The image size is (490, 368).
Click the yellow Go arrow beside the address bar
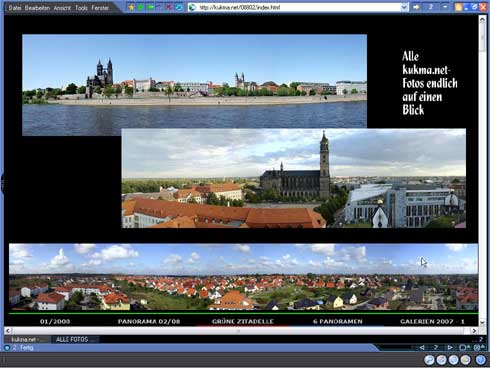[416, 7]
